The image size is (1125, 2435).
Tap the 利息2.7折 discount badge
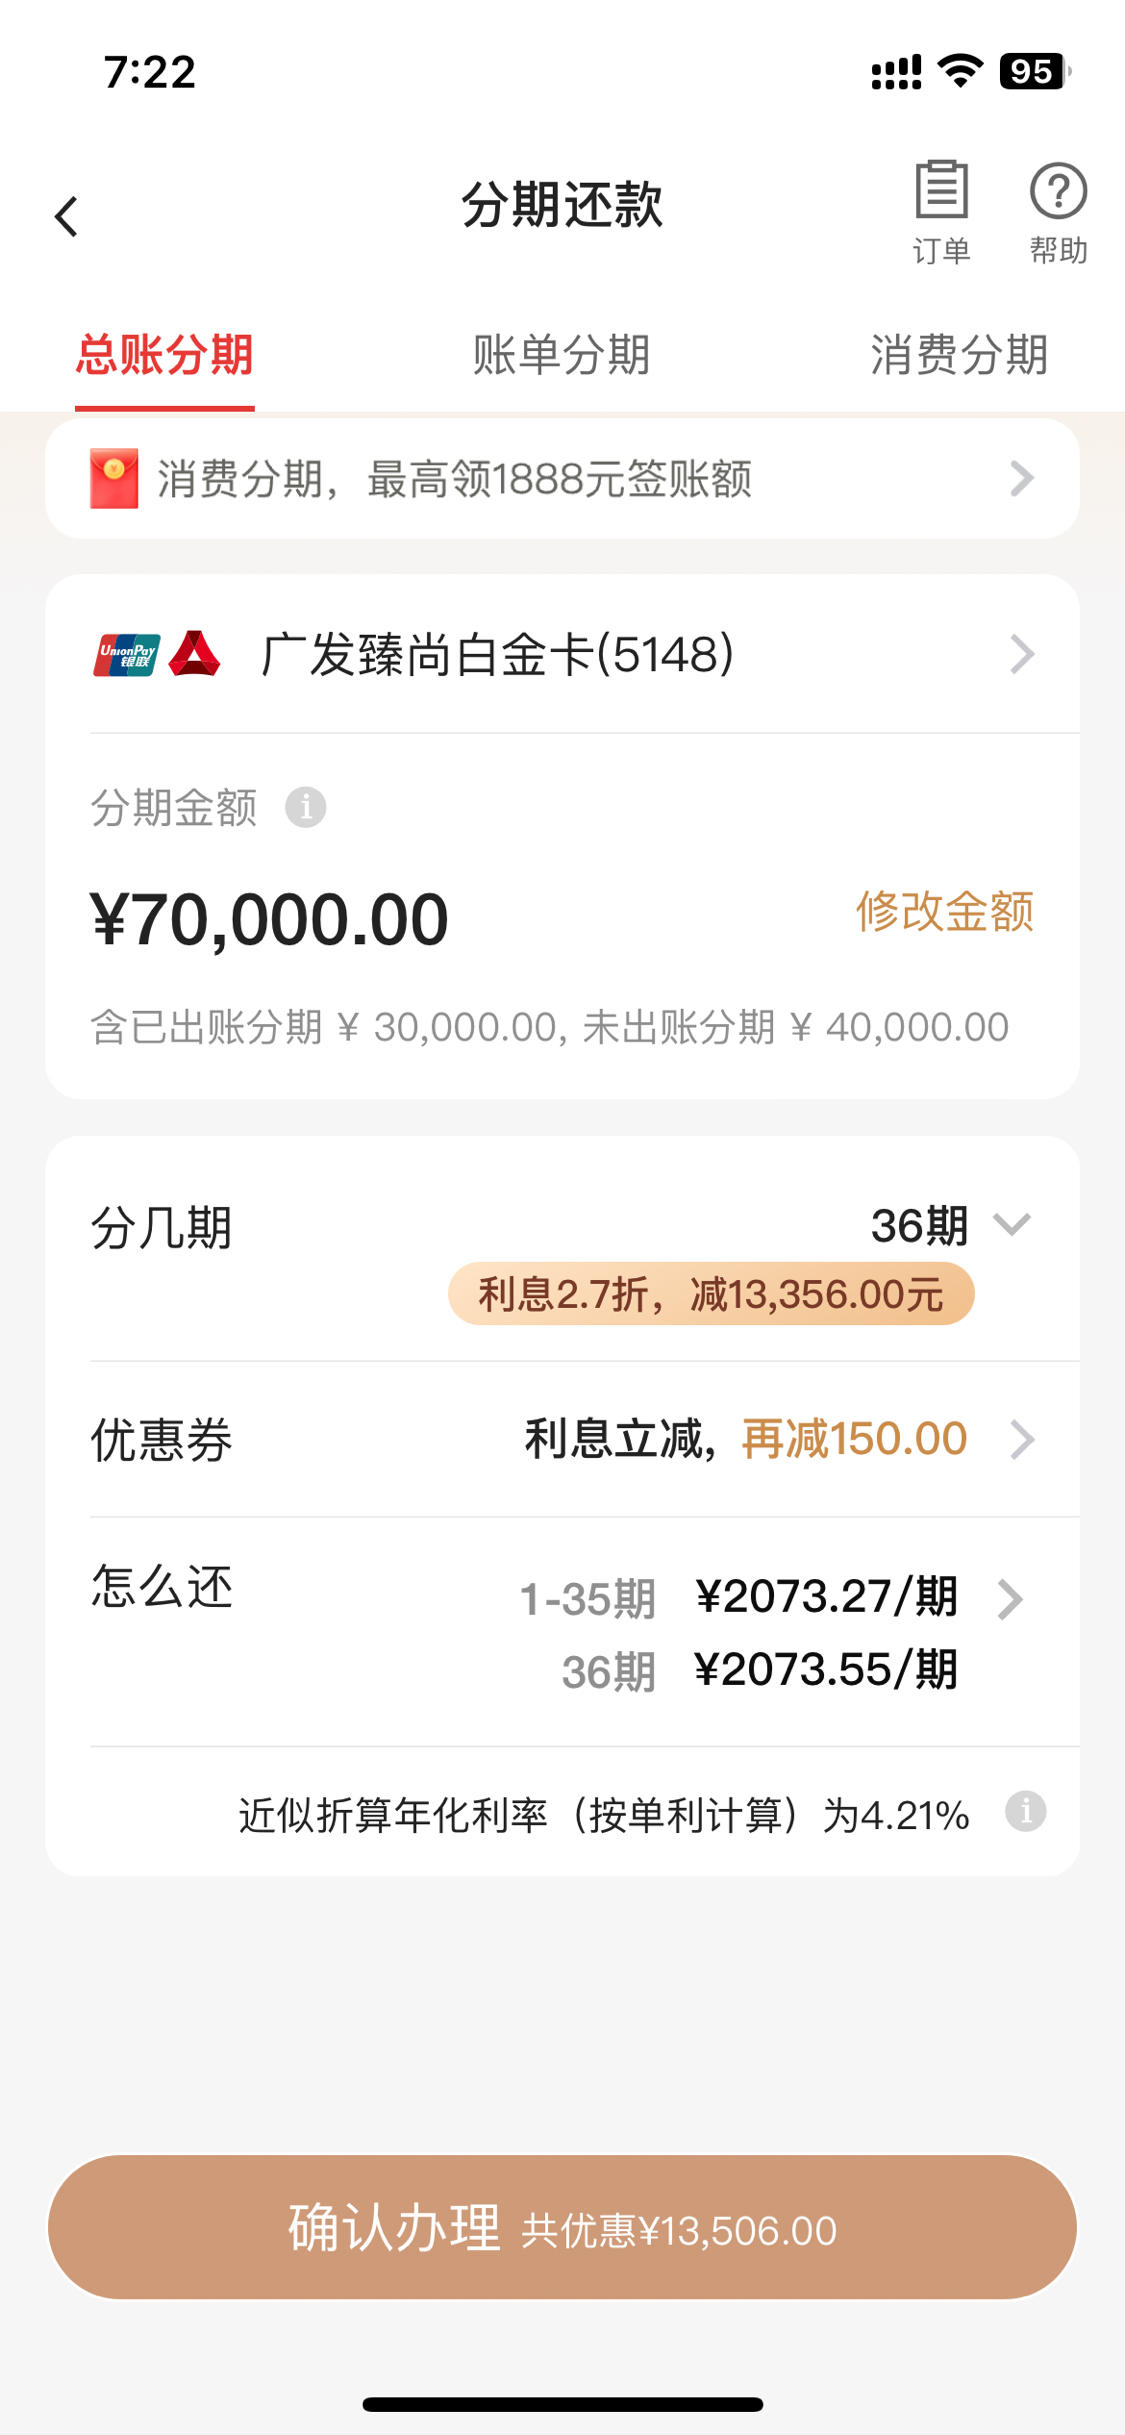pos(711,1294)
